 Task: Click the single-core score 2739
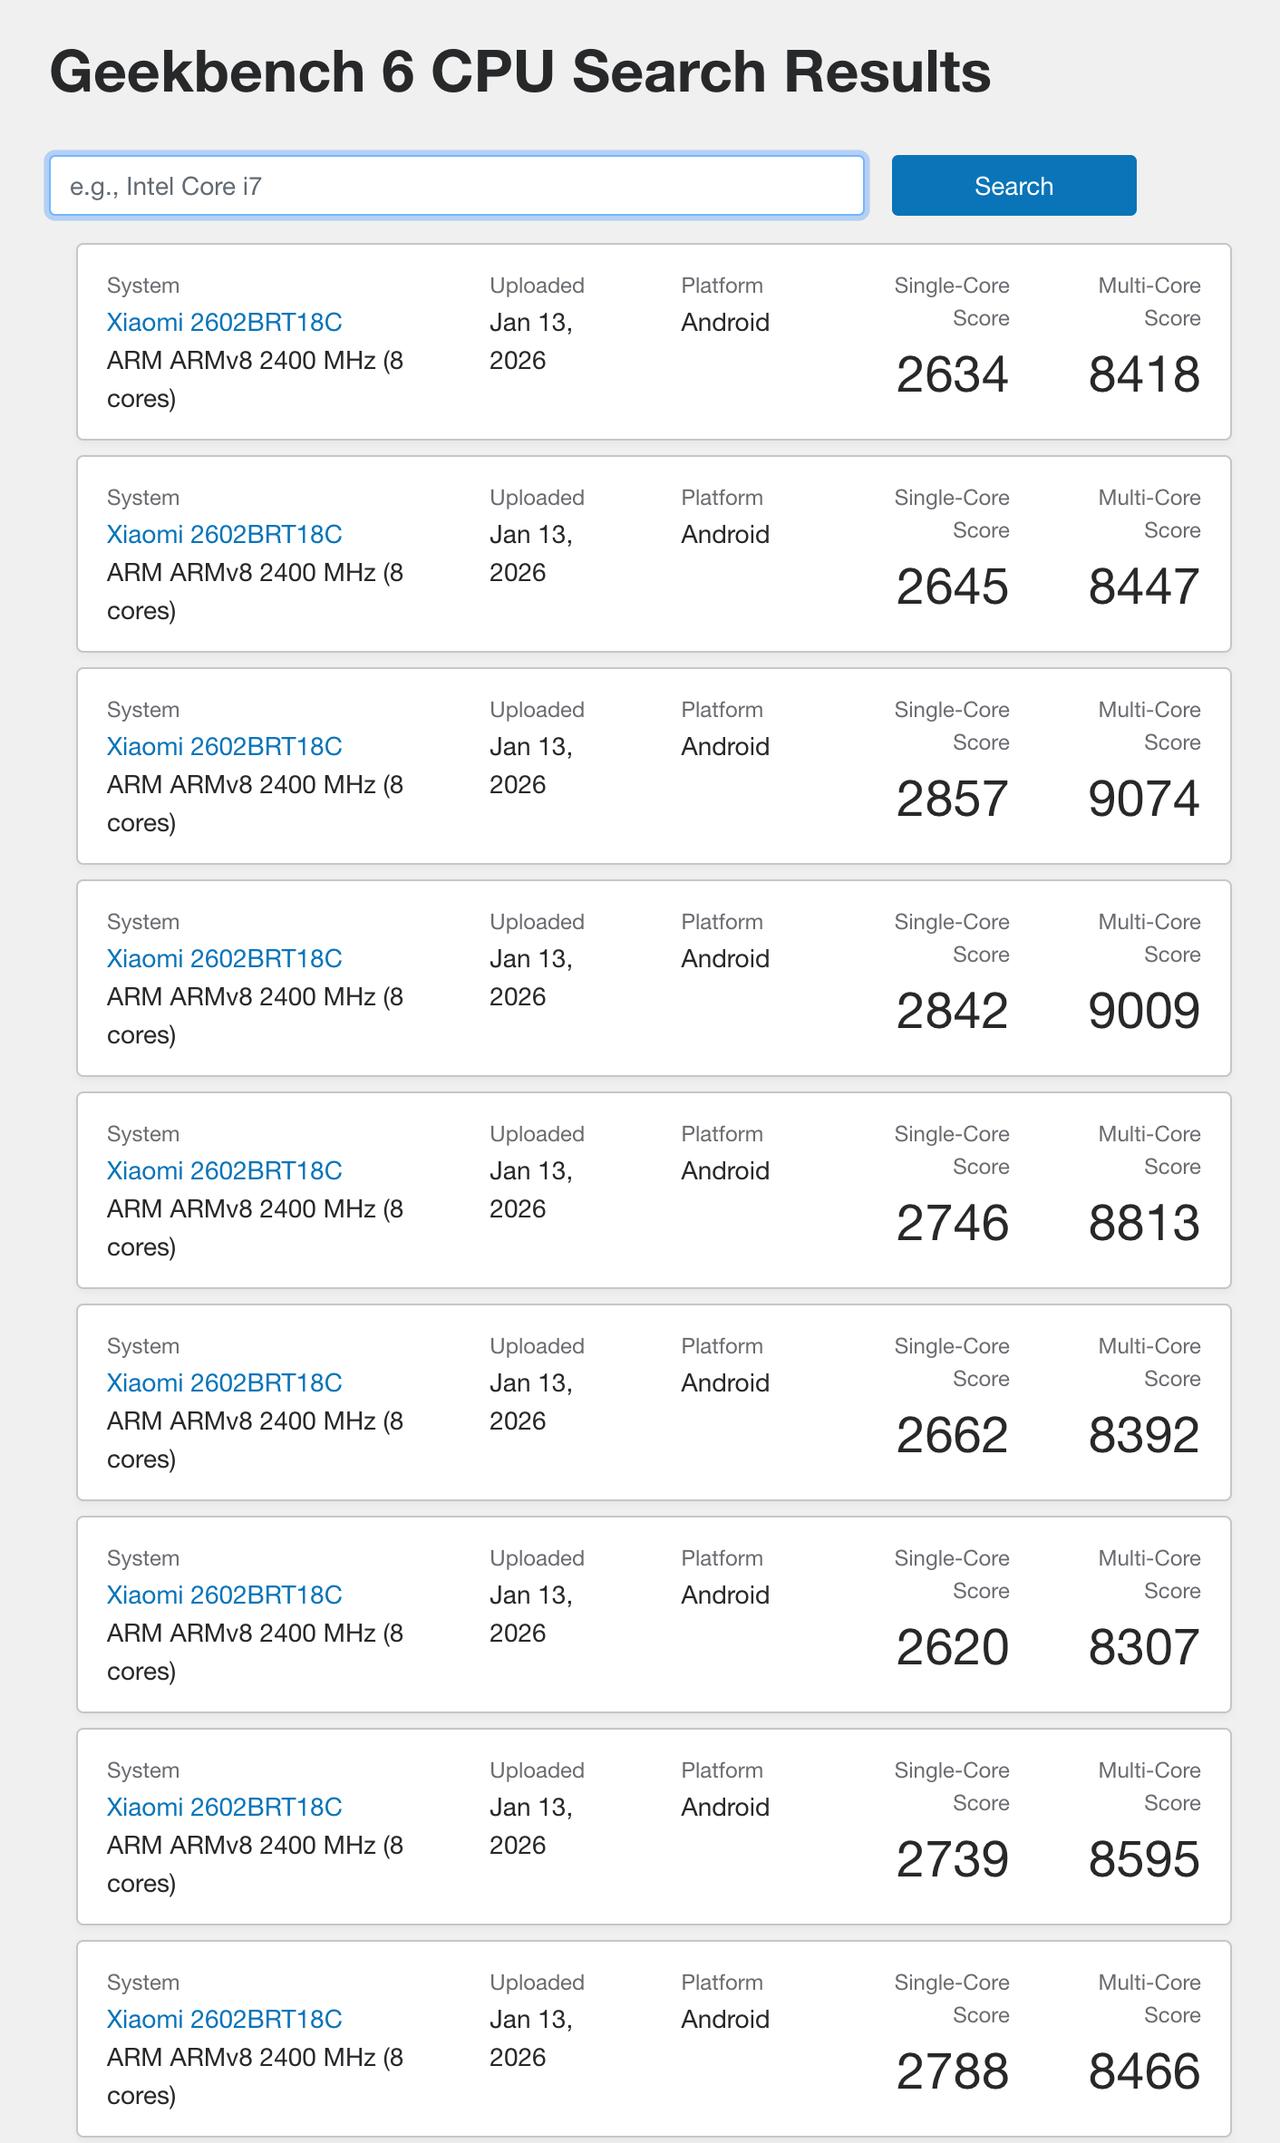pyautogui.click(x=952, y=1859)
